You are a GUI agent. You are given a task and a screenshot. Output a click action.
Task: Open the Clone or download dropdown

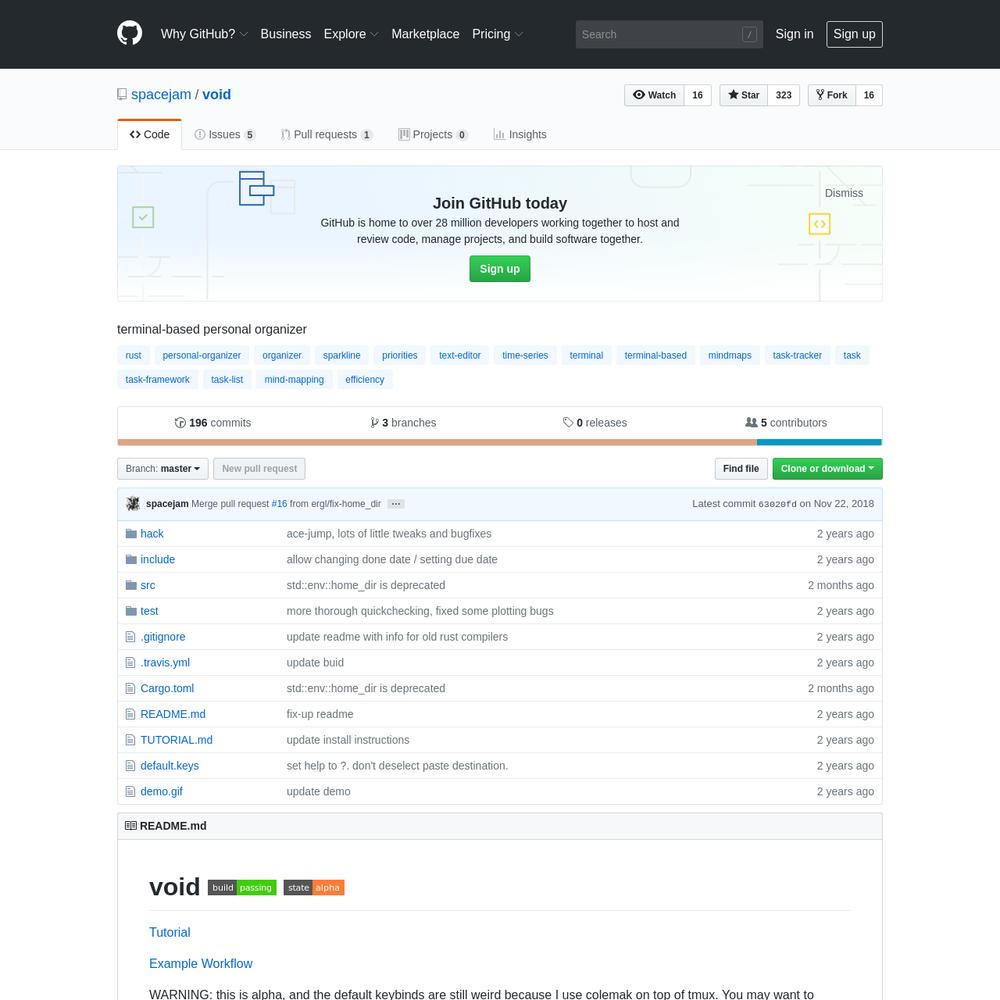[x=827, y=469]
